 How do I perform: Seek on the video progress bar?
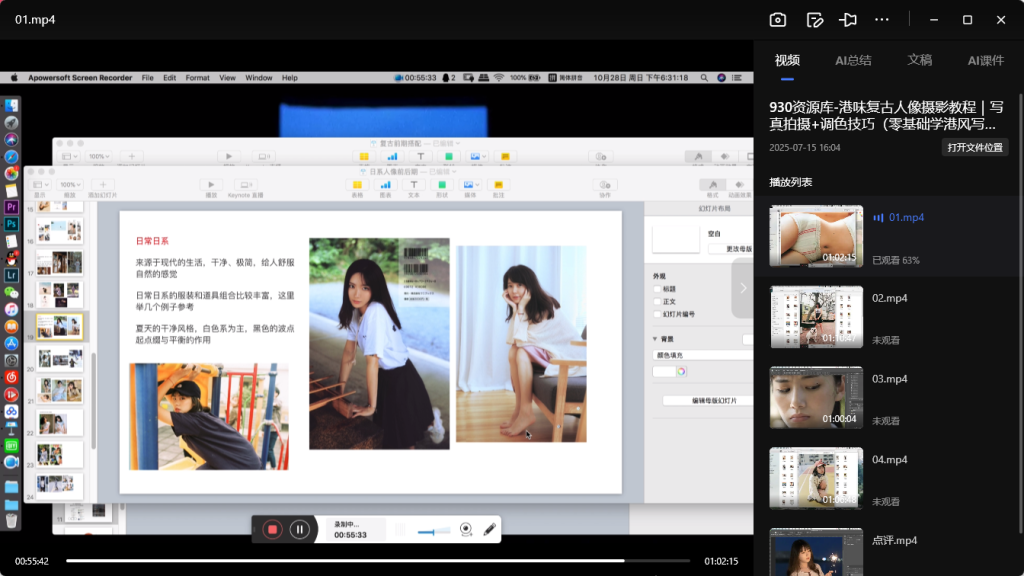pos(380,561)
